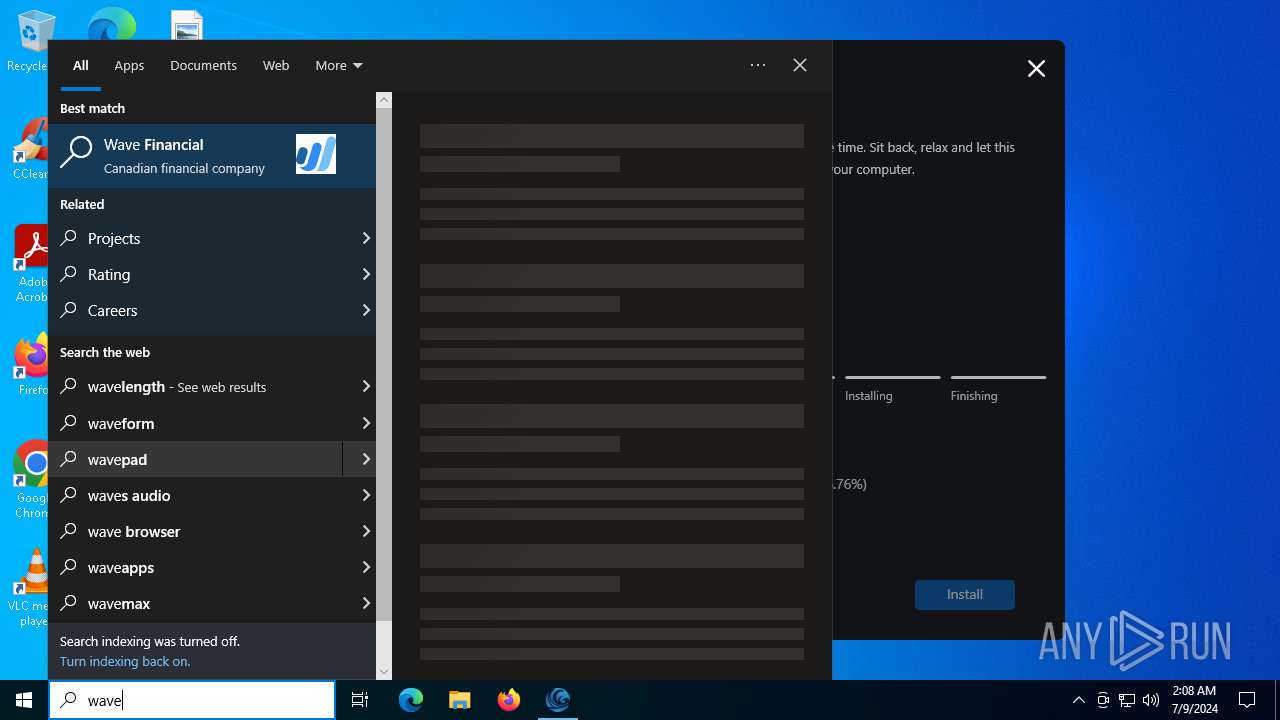Click the Install button in installer window
This screenshot has height=720, width=1280.
[965, 594]
